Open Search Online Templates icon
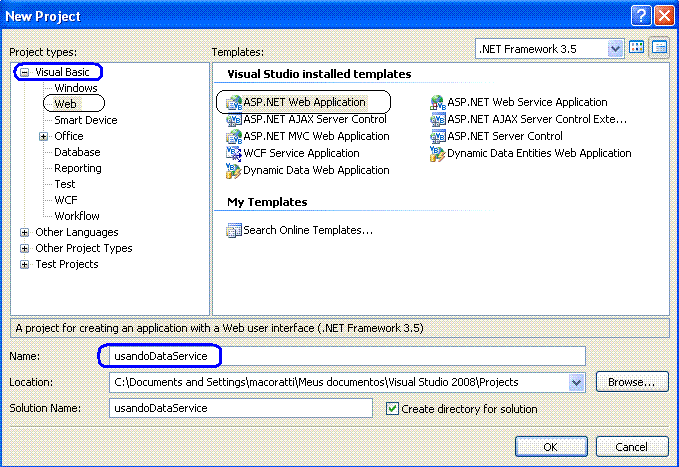Viewport: 679px width, 467px height. tap(234, 230)
